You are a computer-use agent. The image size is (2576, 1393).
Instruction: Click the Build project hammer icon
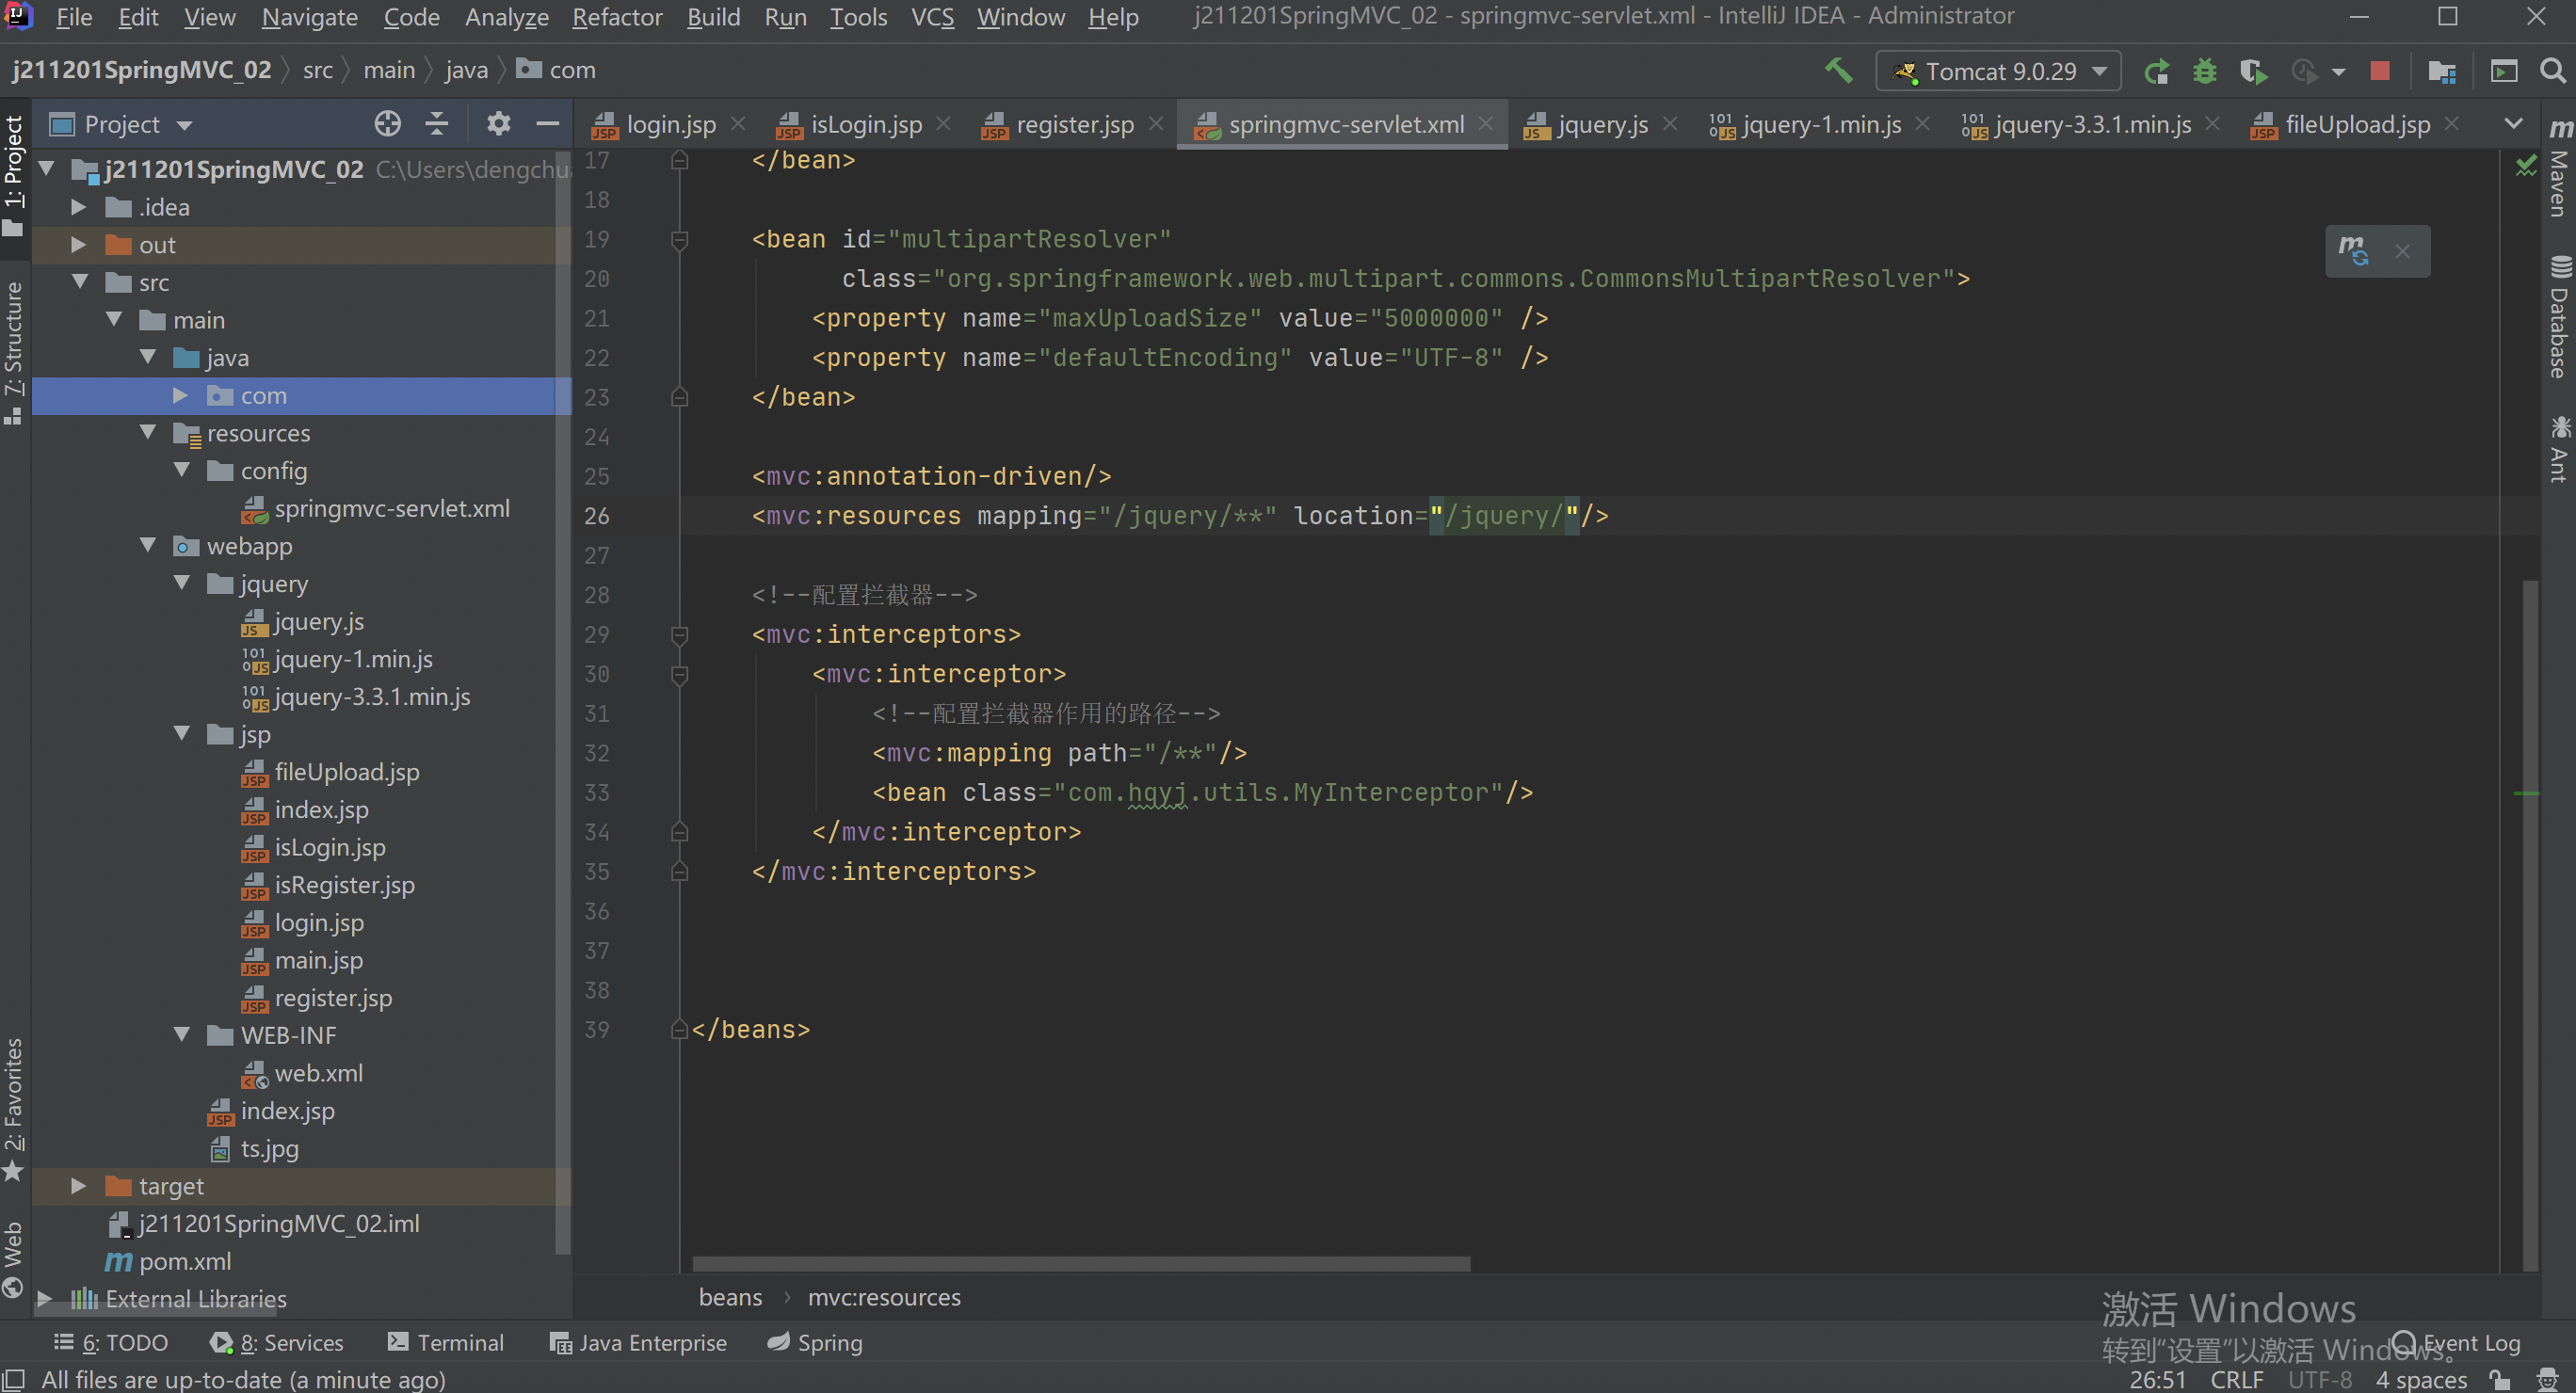click(x=1838, y=71)
